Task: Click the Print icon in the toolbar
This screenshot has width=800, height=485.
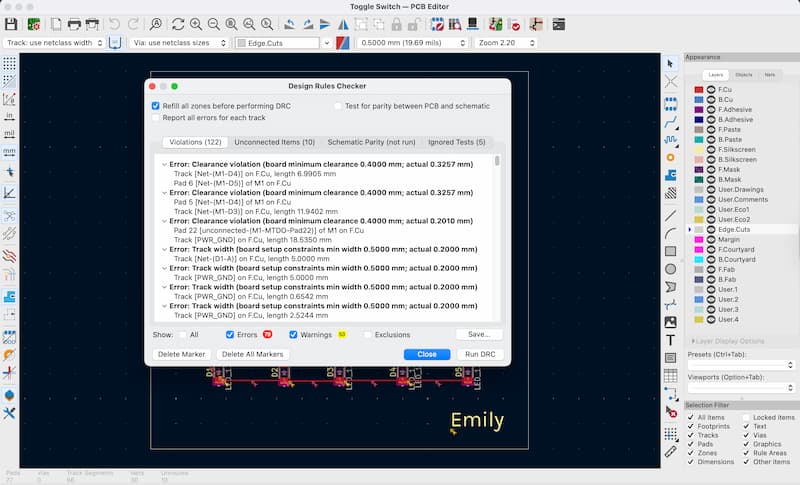Action: [74, 24]
